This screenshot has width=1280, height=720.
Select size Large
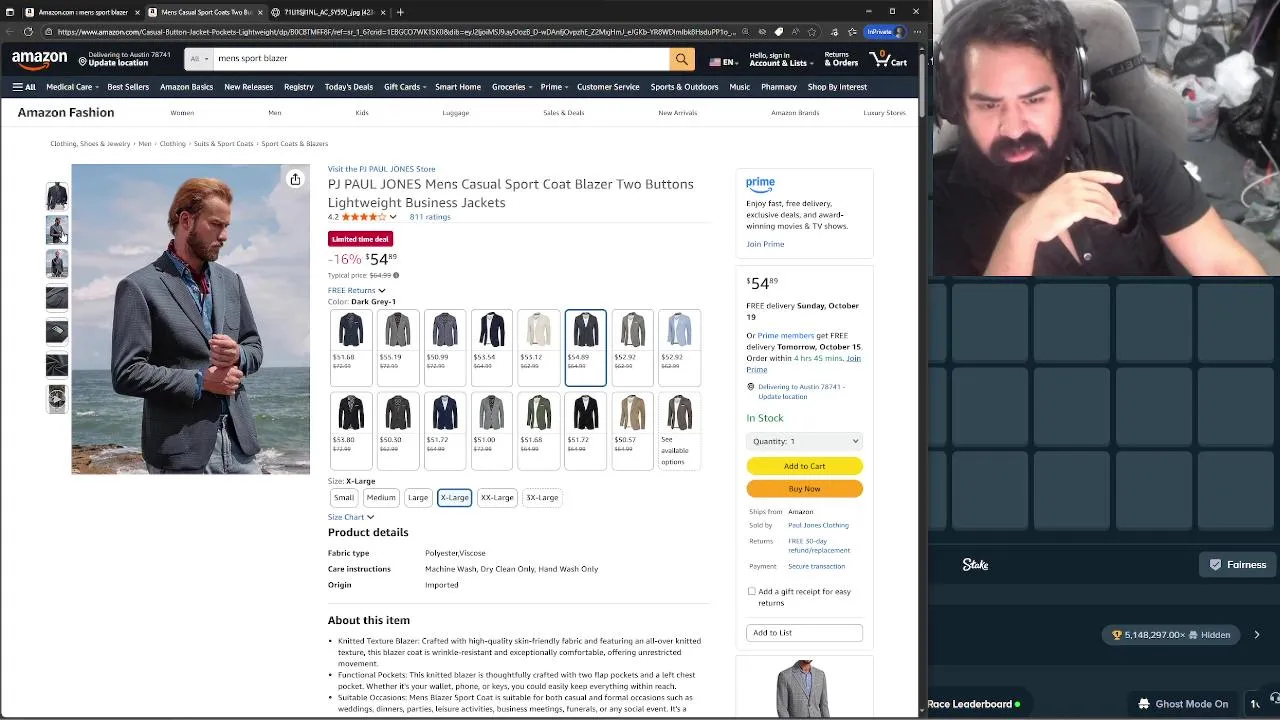tap(418, 497)
